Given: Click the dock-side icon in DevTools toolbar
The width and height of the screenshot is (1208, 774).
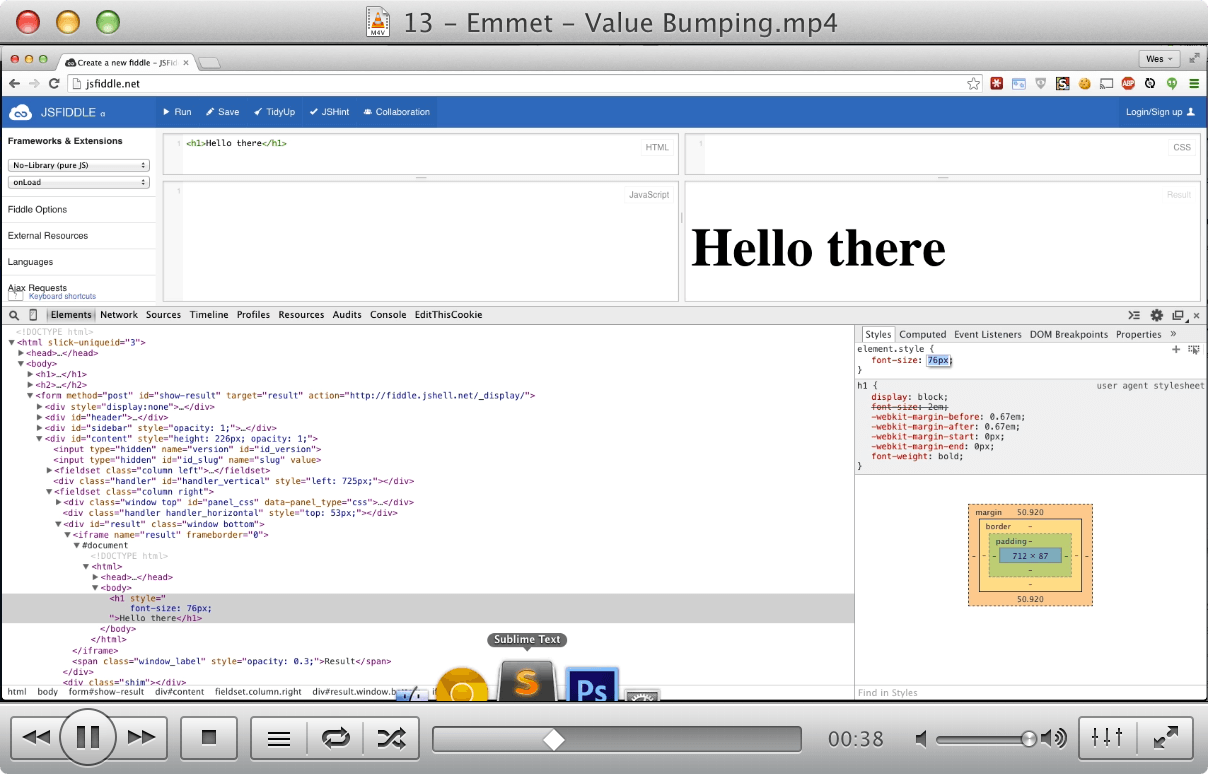Looking at the screenshot, I should point(1177,314).
